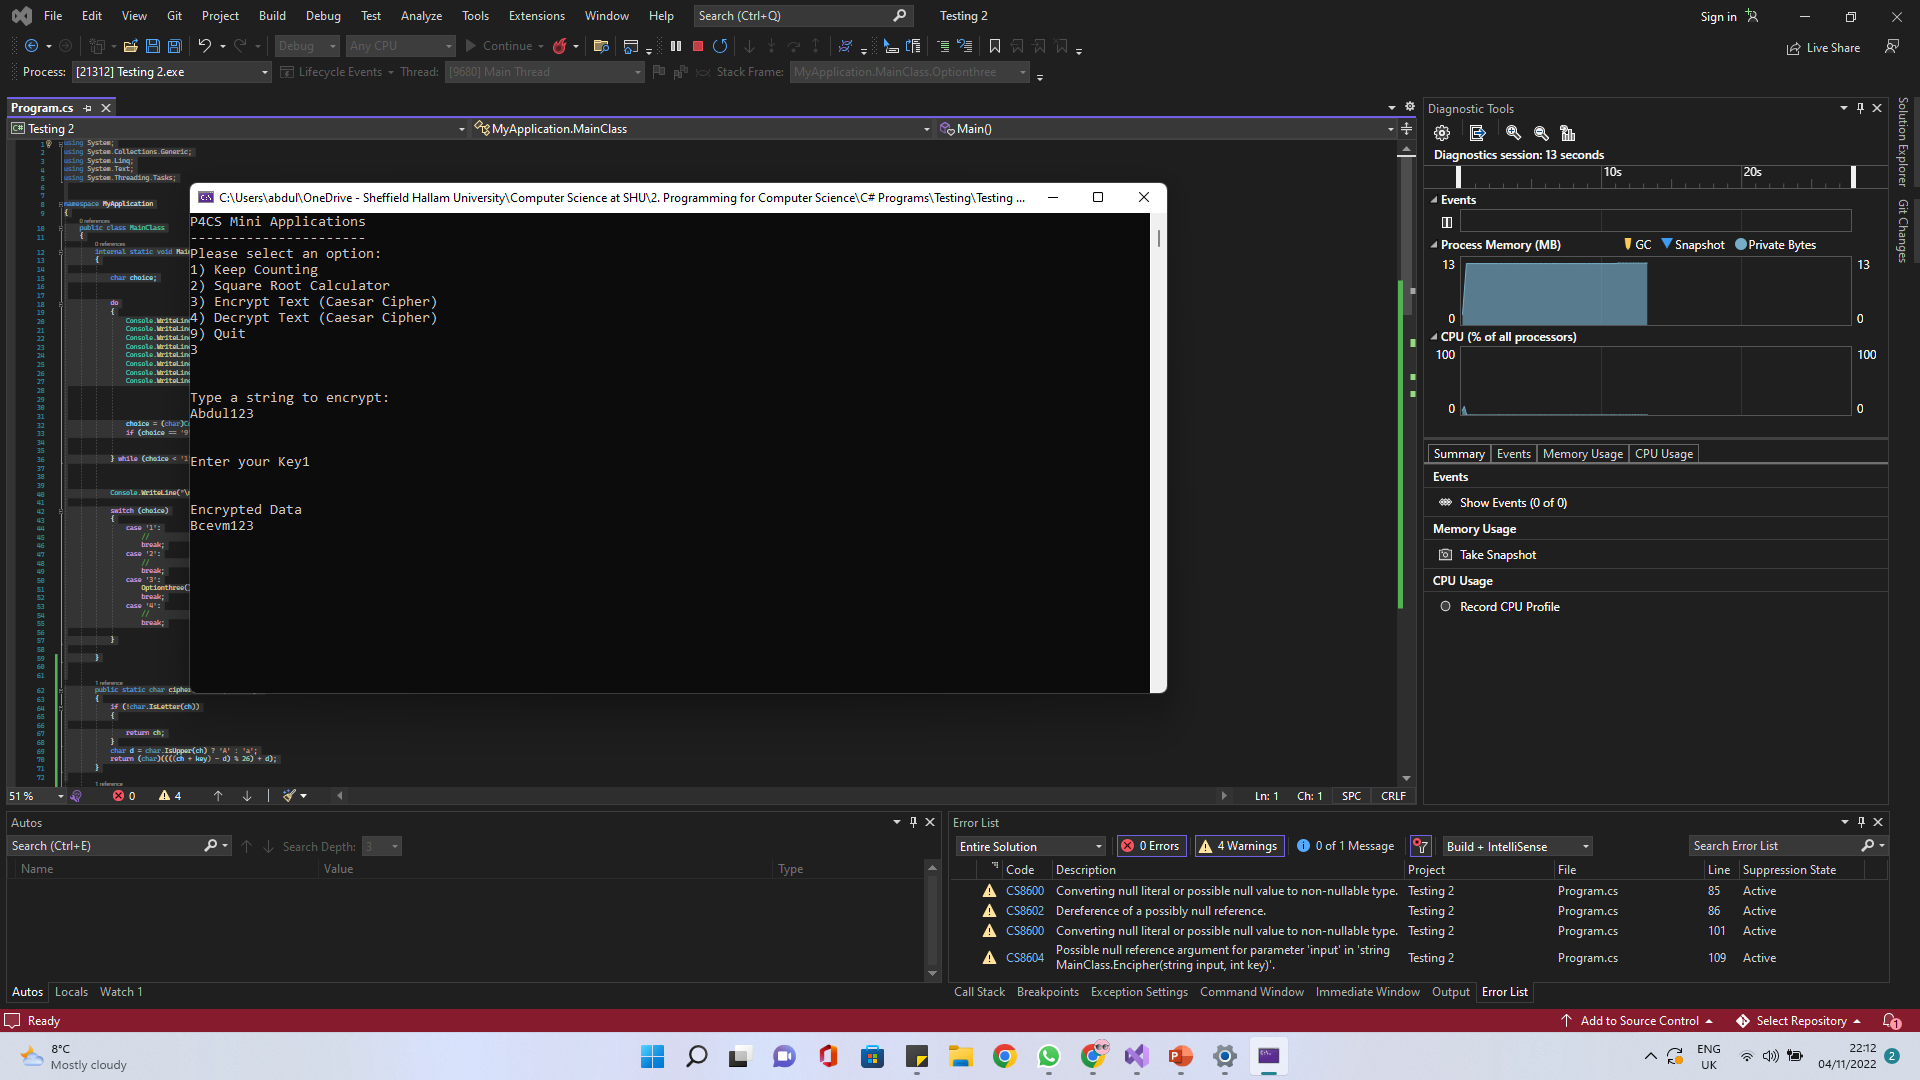This screenshot has height=1080, width=1920.
Task: Collapse the Process Memory graph section
Action: 1434,245
